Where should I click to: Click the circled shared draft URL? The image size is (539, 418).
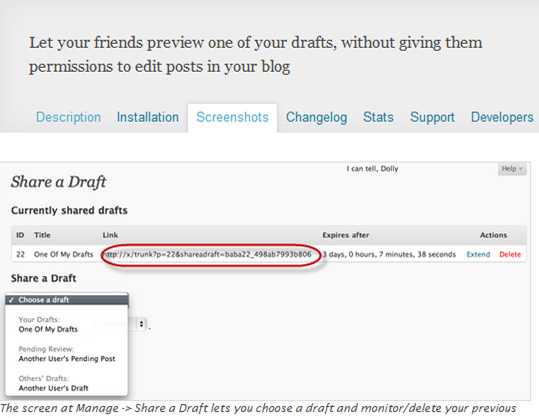(x=209, y=254)
